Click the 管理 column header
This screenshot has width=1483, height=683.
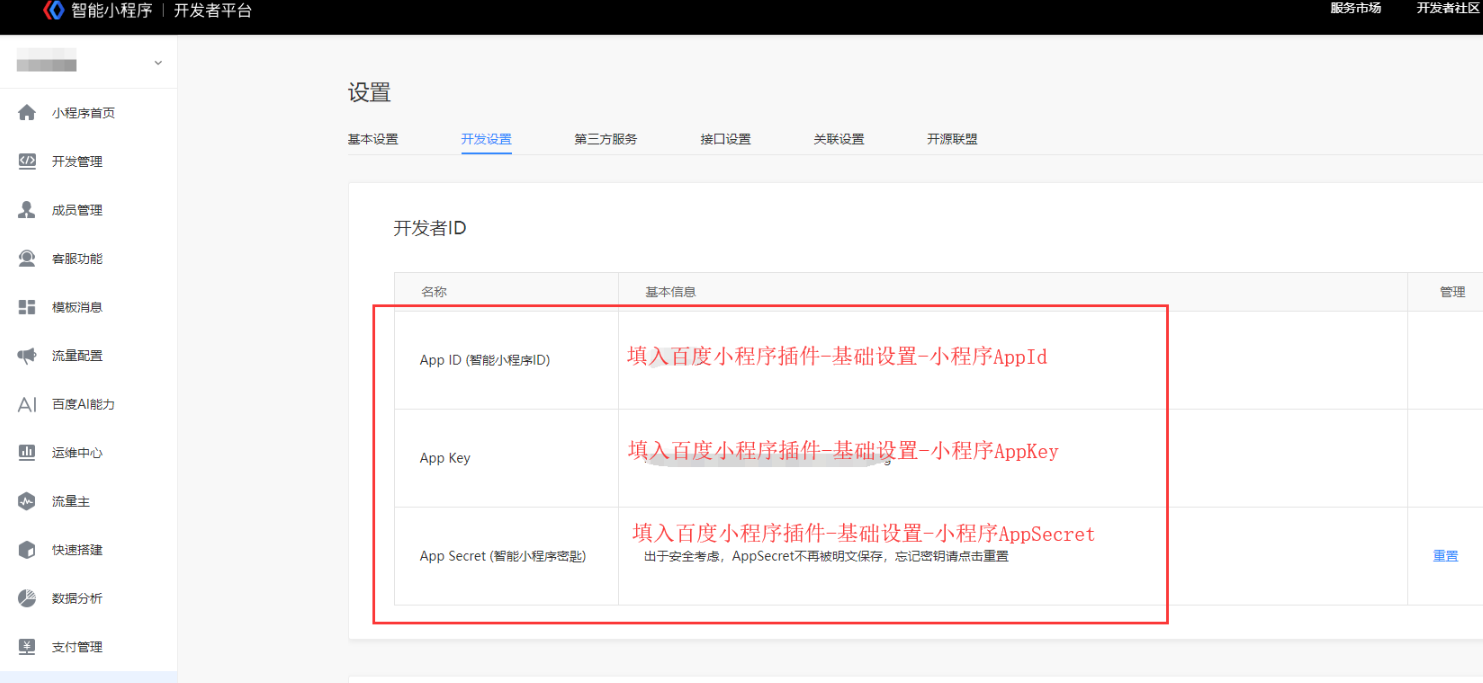tap(1453, 292)
